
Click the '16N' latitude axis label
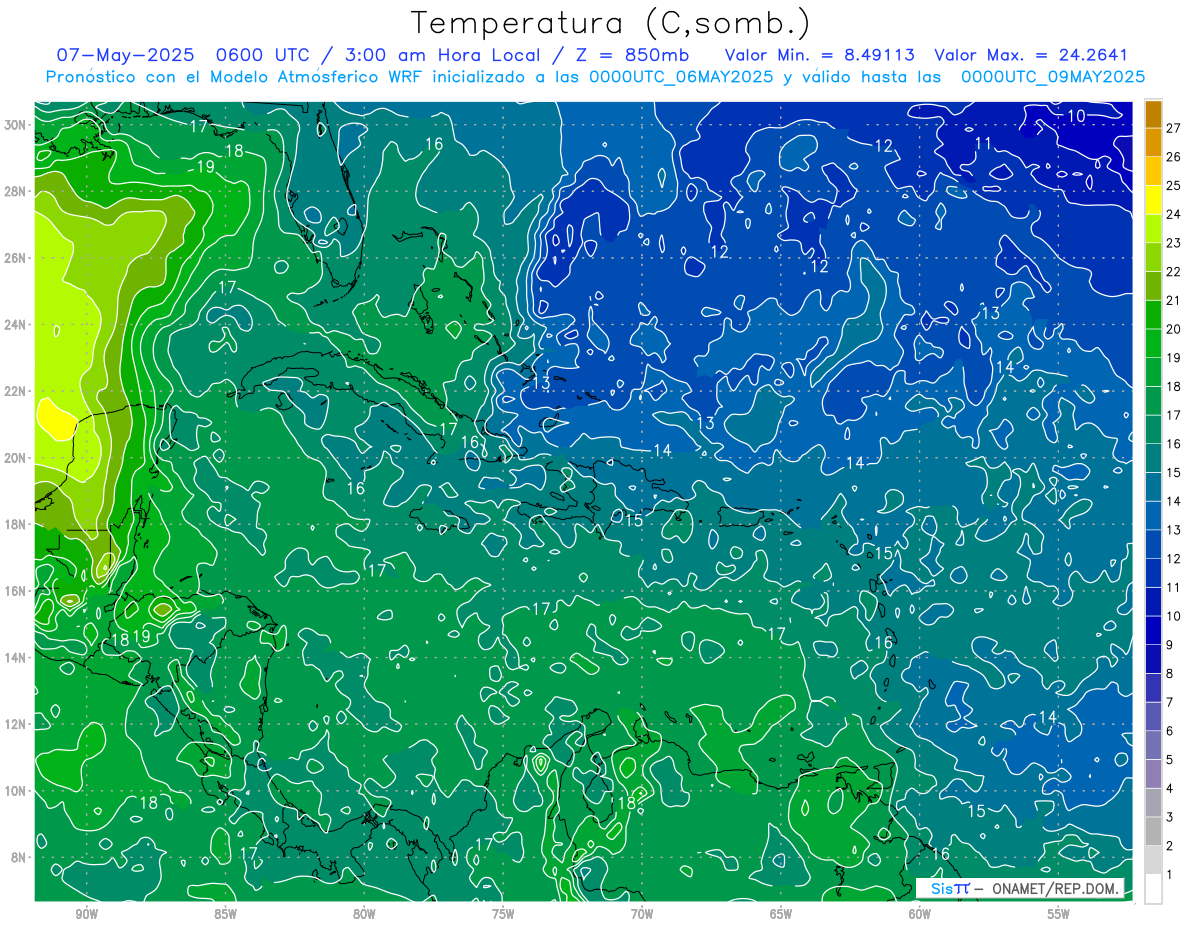pos(15,591)
